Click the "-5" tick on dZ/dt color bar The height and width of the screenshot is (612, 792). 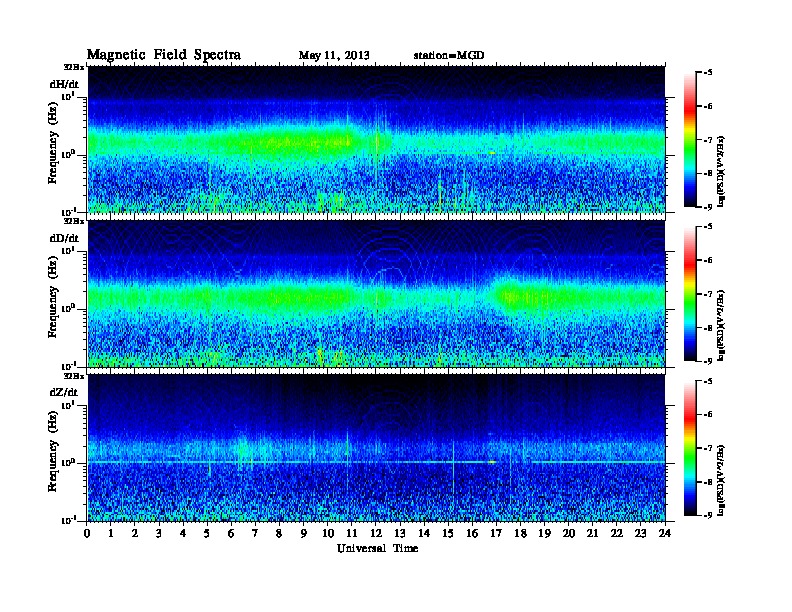[708, 381]
